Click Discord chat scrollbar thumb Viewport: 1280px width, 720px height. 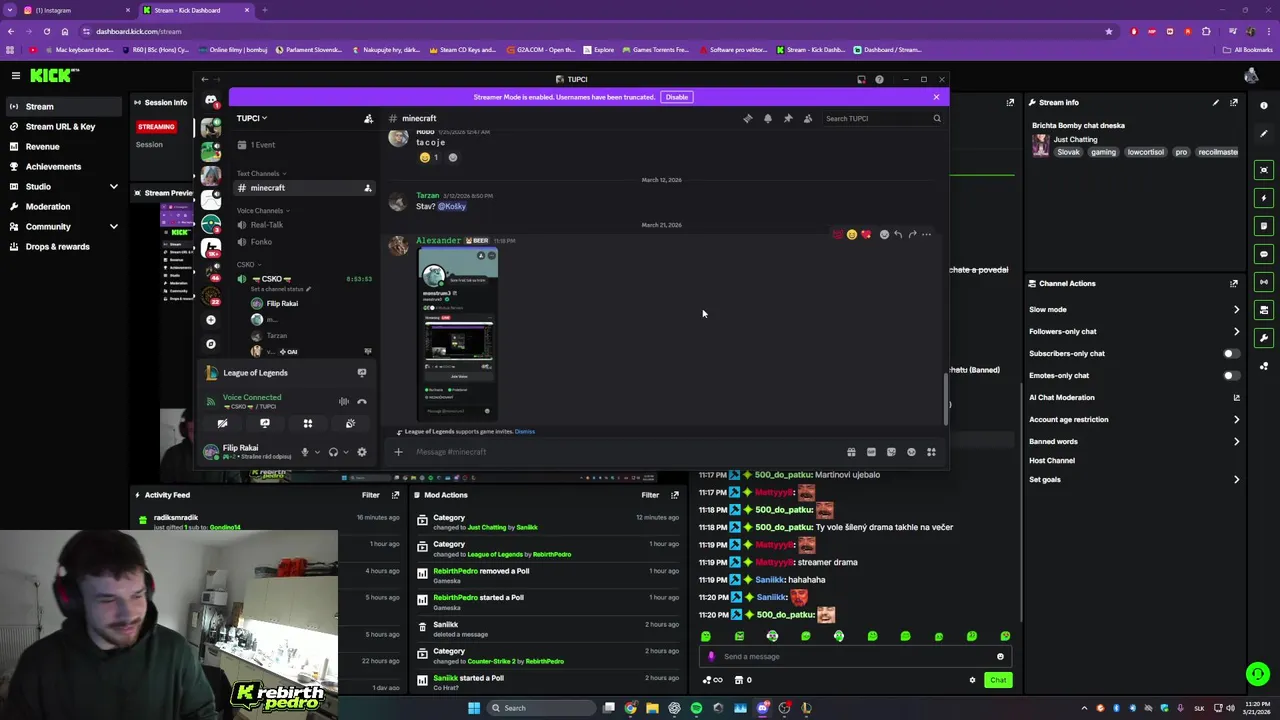945,398
